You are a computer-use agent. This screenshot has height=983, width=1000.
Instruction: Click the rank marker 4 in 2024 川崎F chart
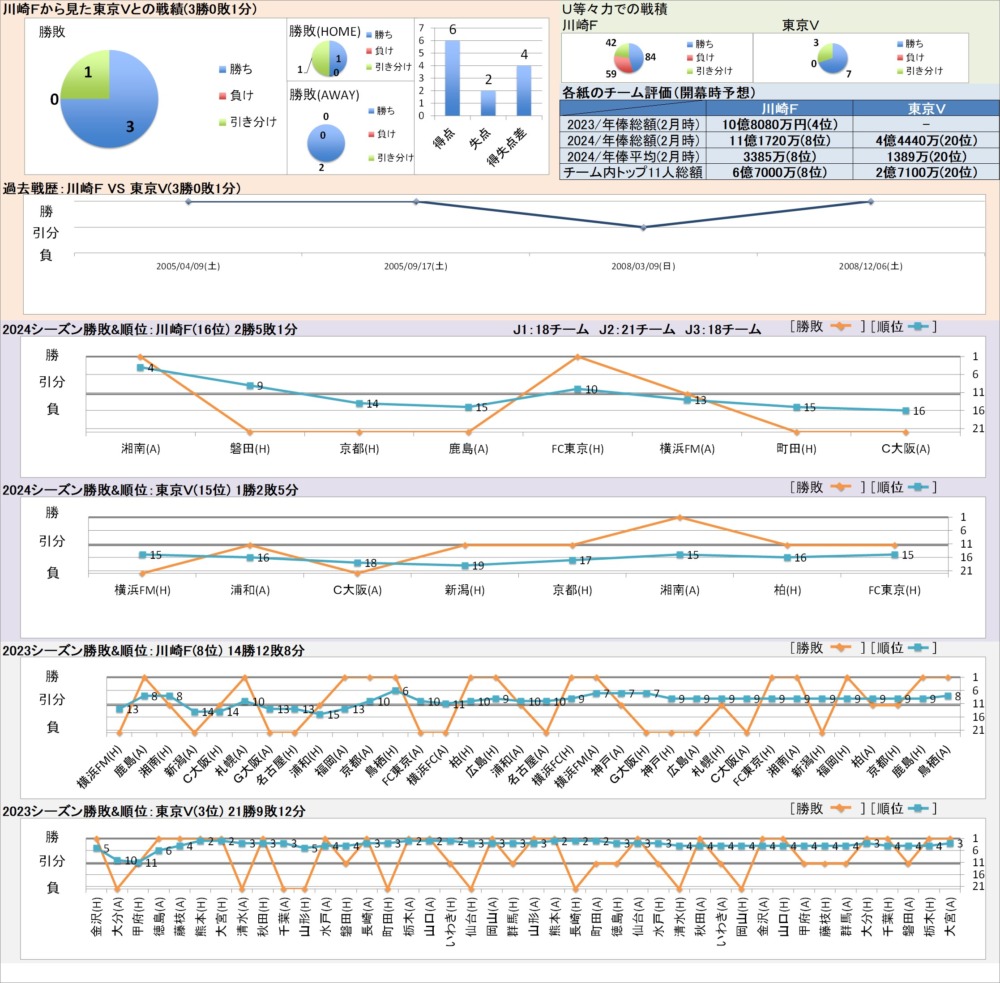140,367
